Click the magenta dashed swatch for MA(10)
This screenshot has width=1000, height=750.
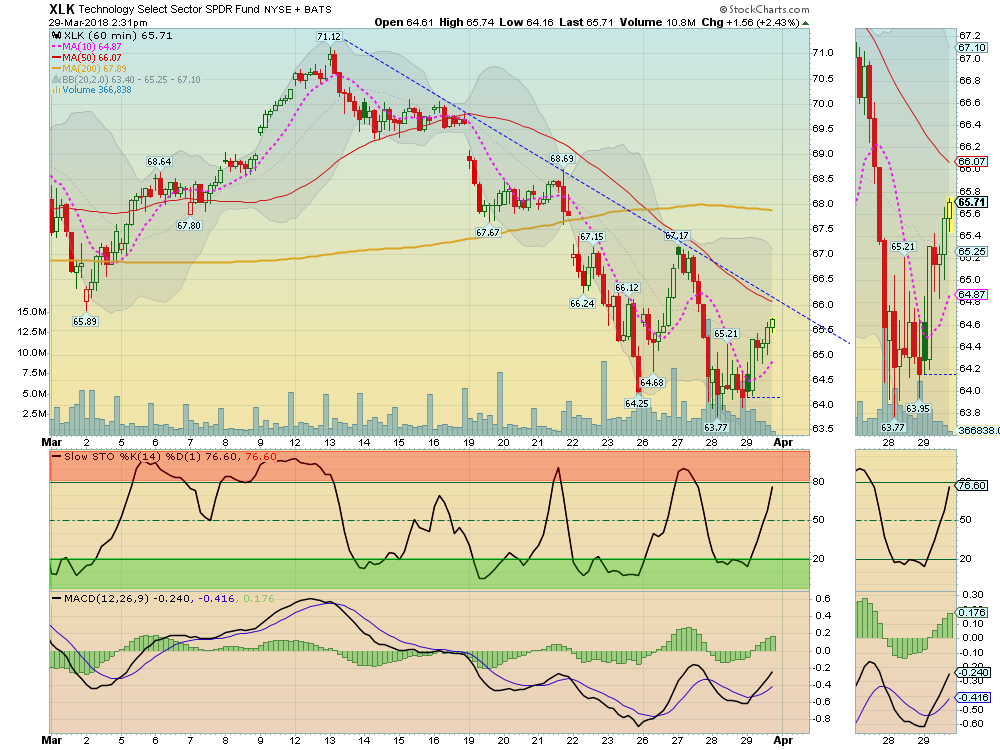57,47
